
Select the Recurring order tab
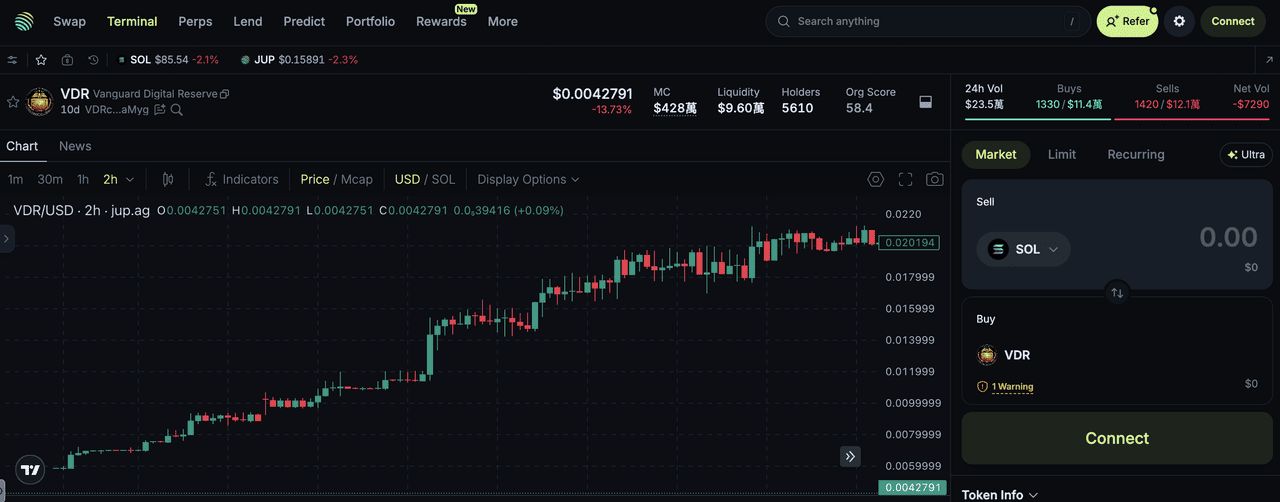1136,154
